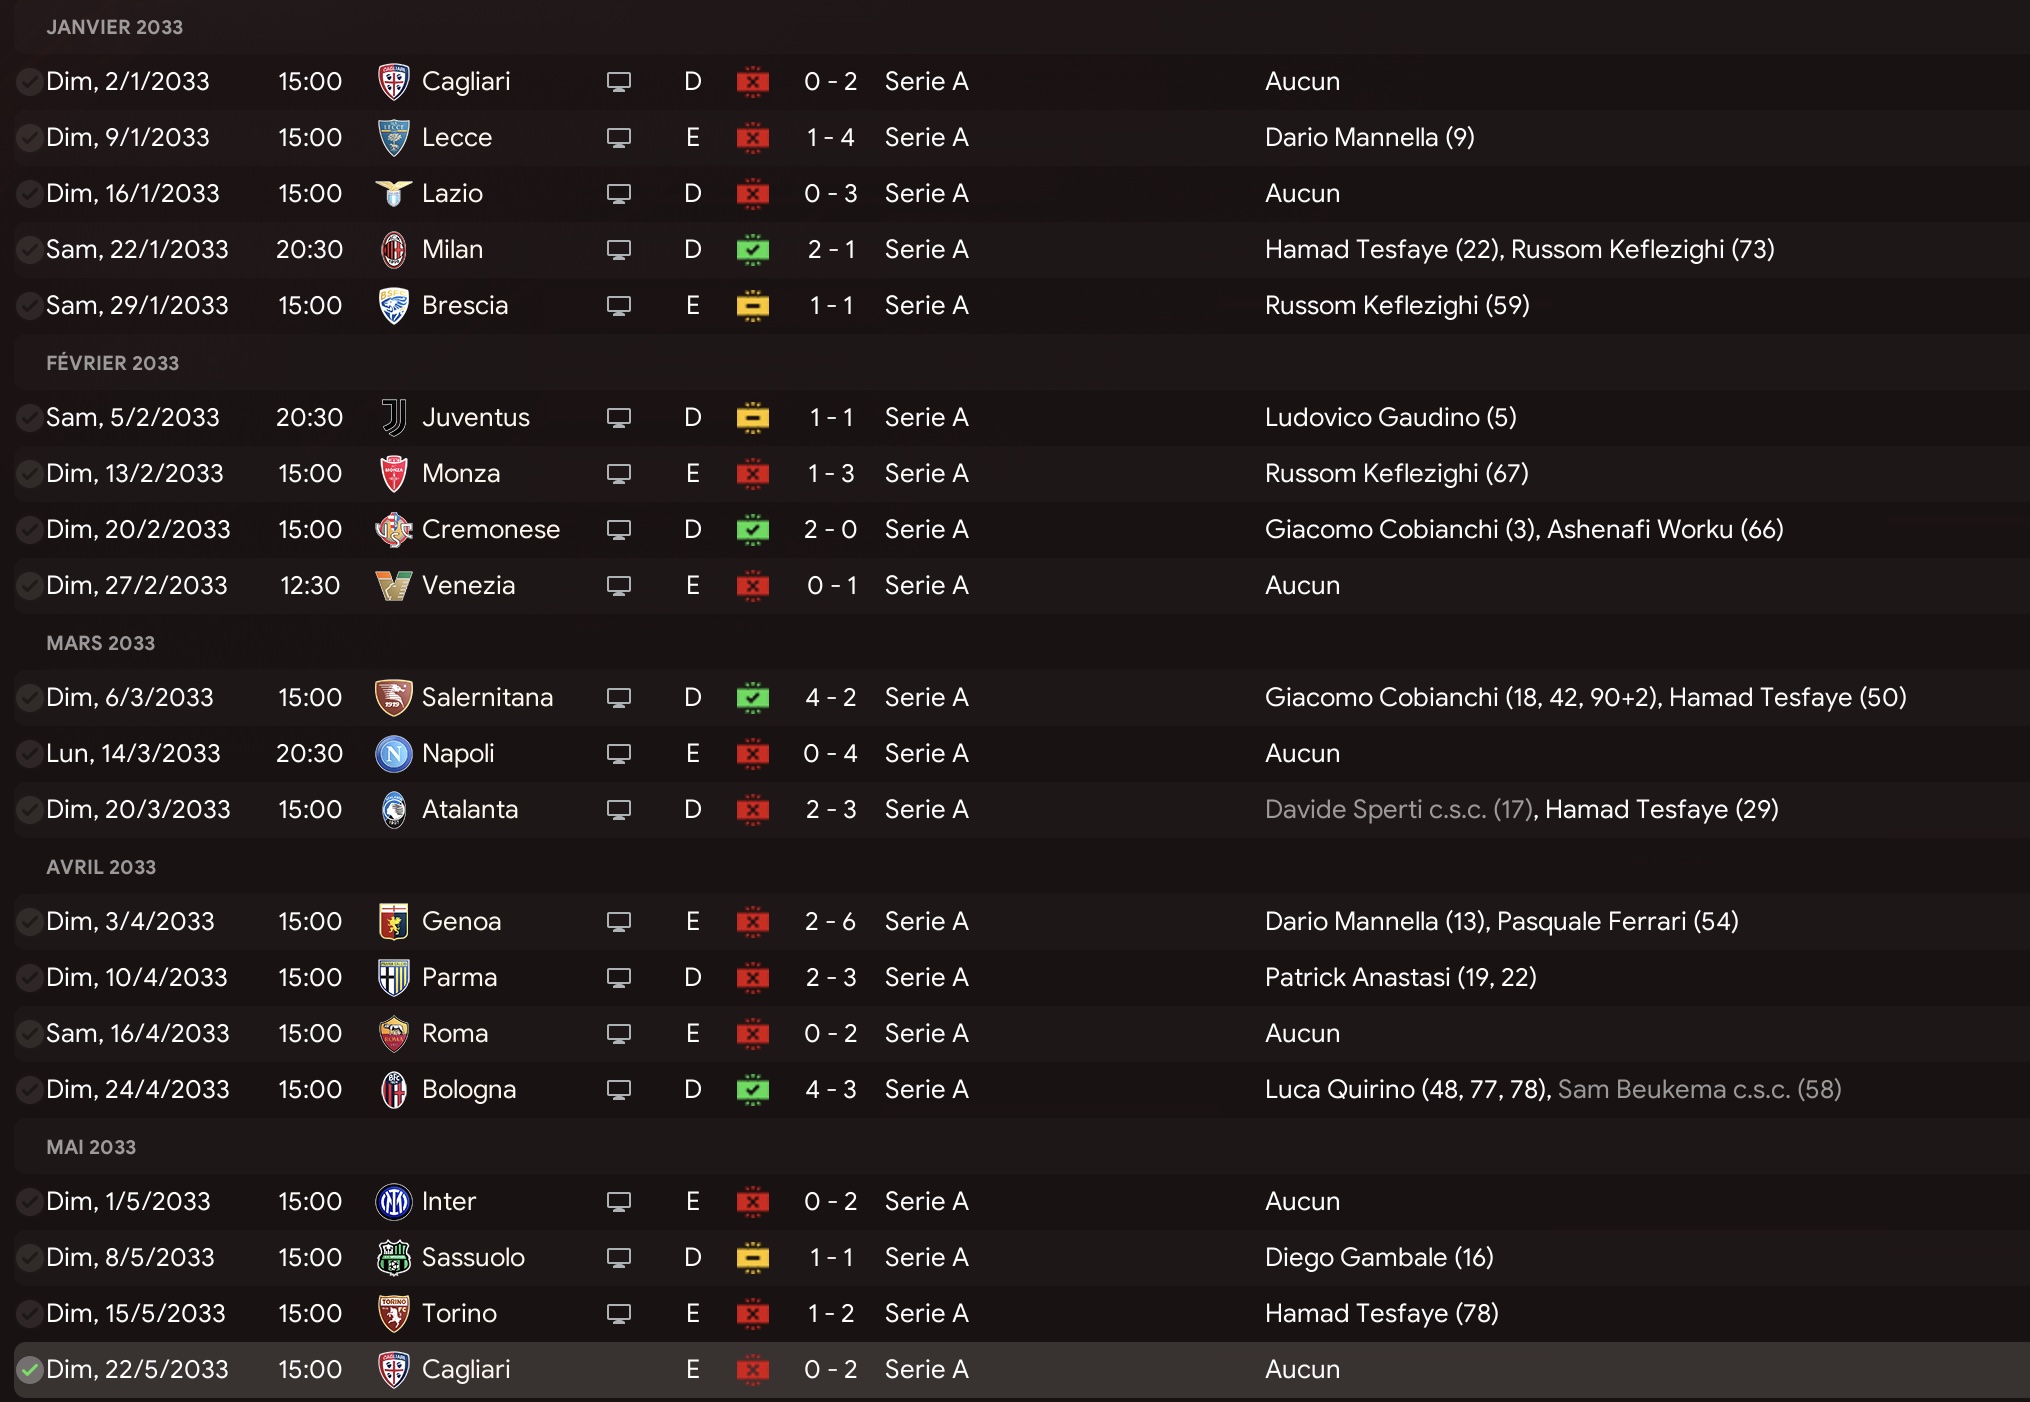Screen dimensions: 2030x1402
Task: Click the green win icon for Cremonese match
Action: 753,529
